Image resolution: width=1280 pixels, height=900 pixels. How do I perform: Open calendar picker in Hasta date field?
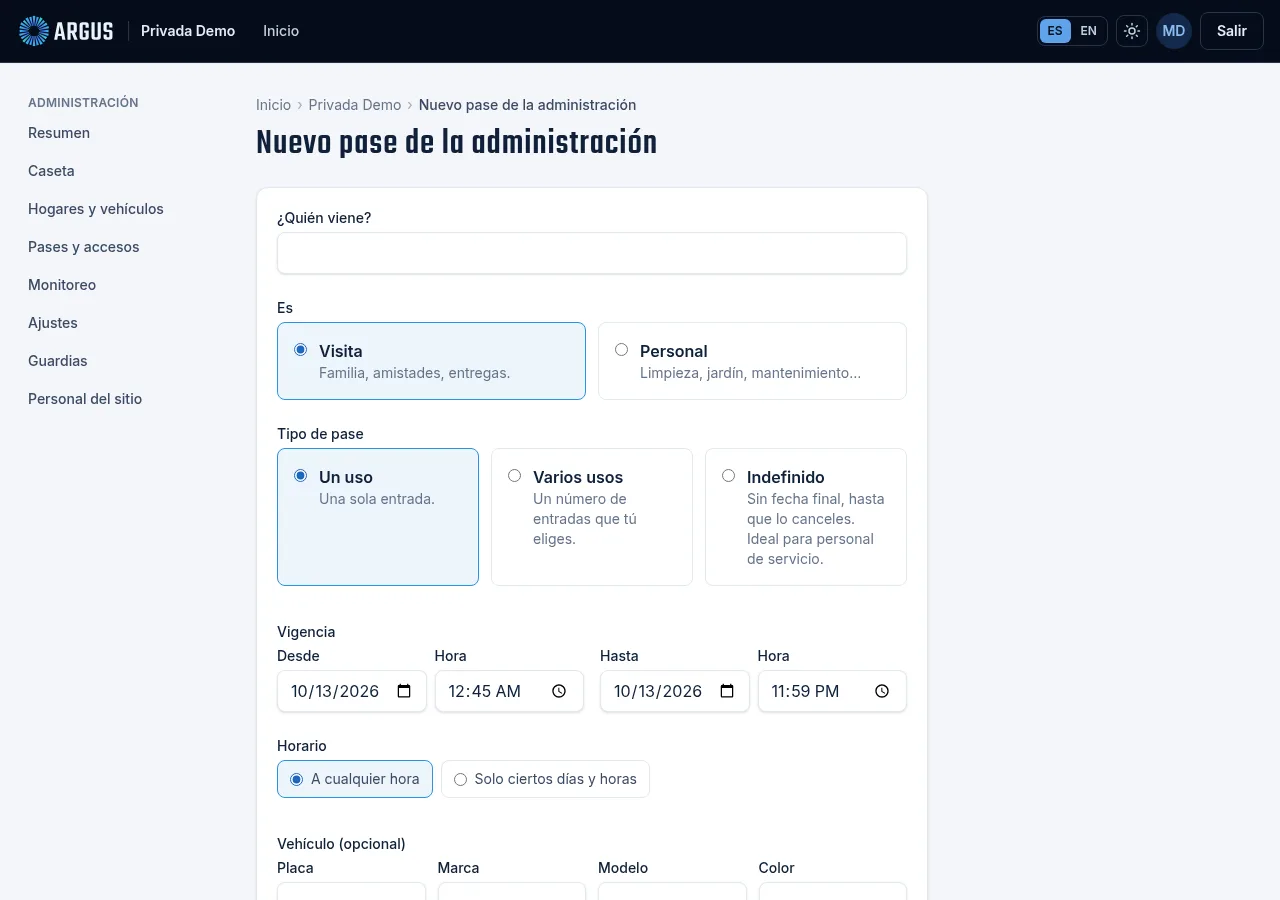[727, 691]
